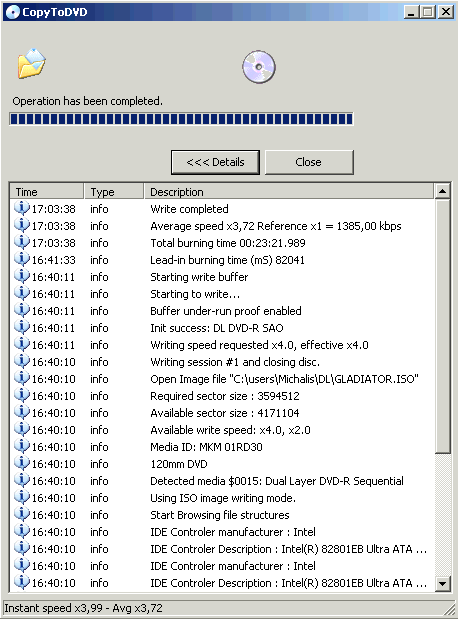The height and width of the screenshot is (619, 458).
Task: Click info icon beside Average speed row
Action: [21, 225]
